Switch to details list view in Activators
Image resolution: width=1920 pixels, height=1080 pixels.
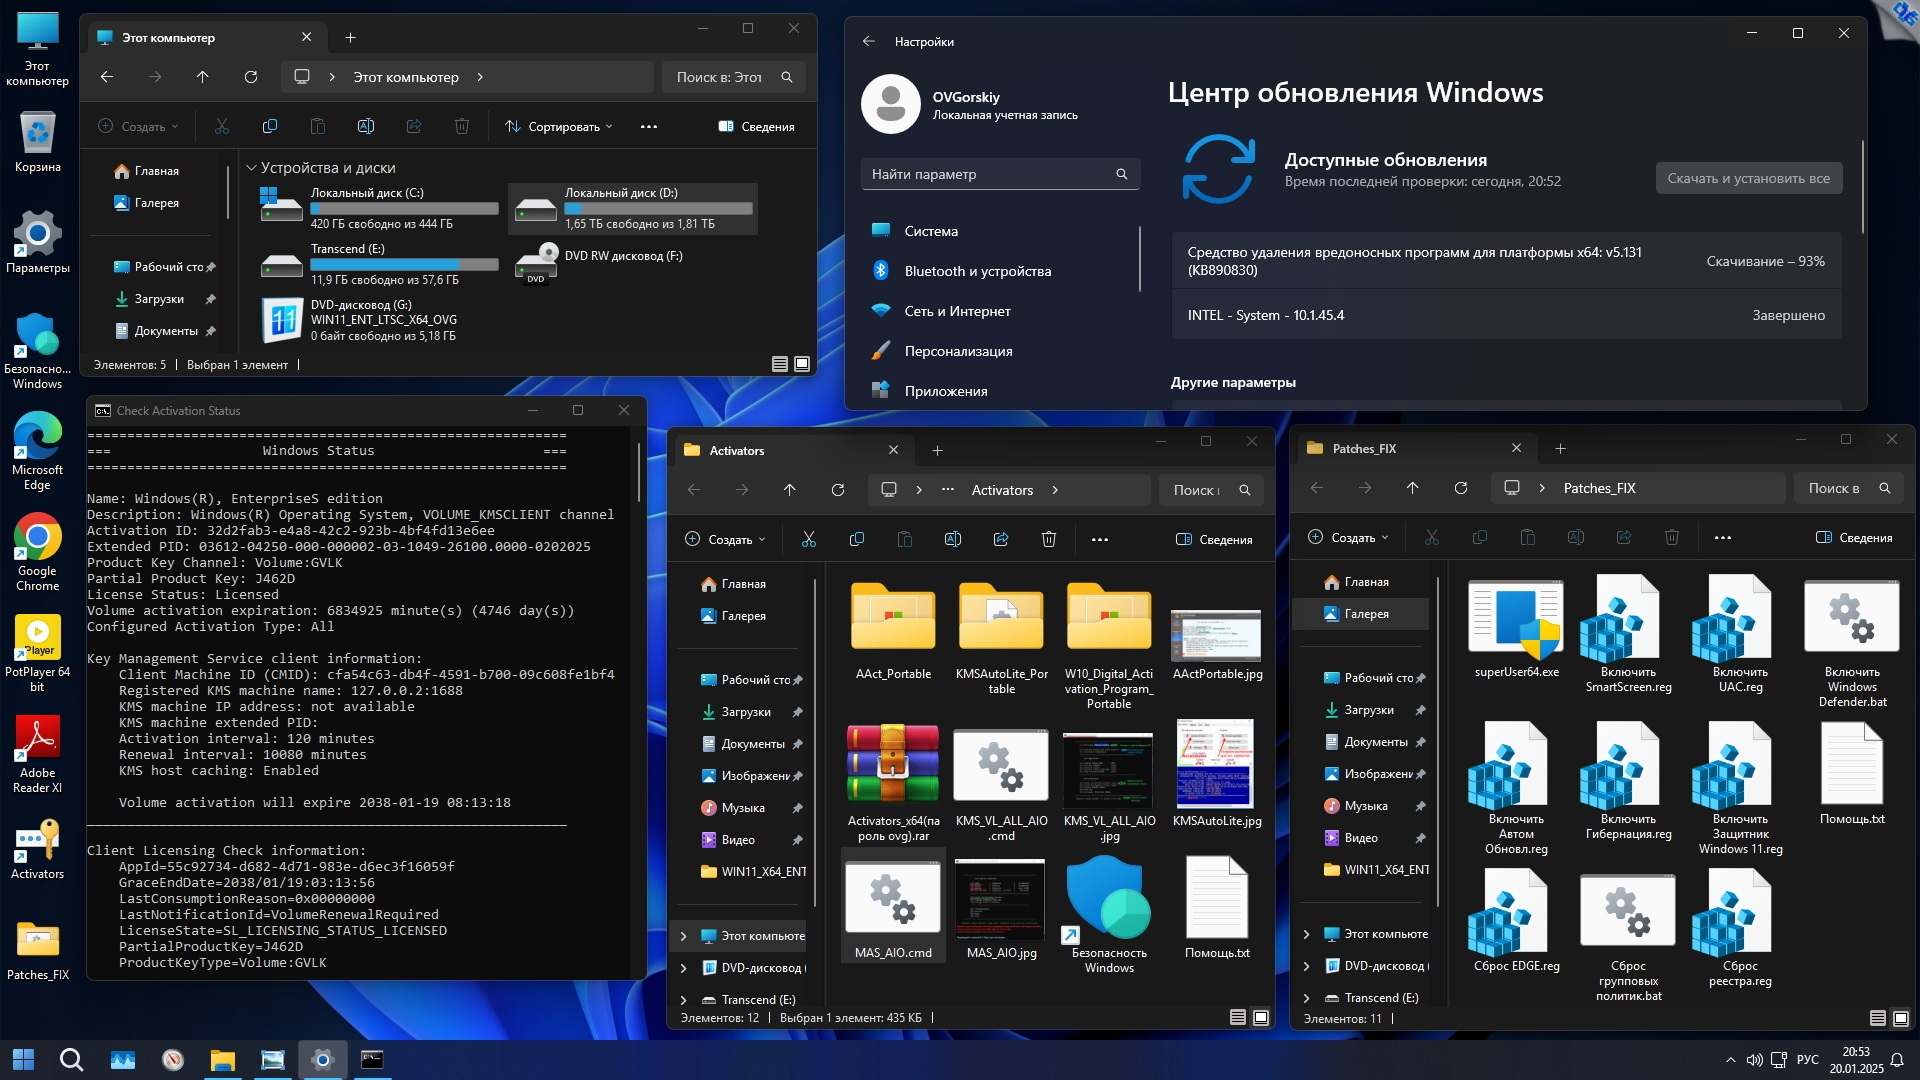(1237, 1018)
